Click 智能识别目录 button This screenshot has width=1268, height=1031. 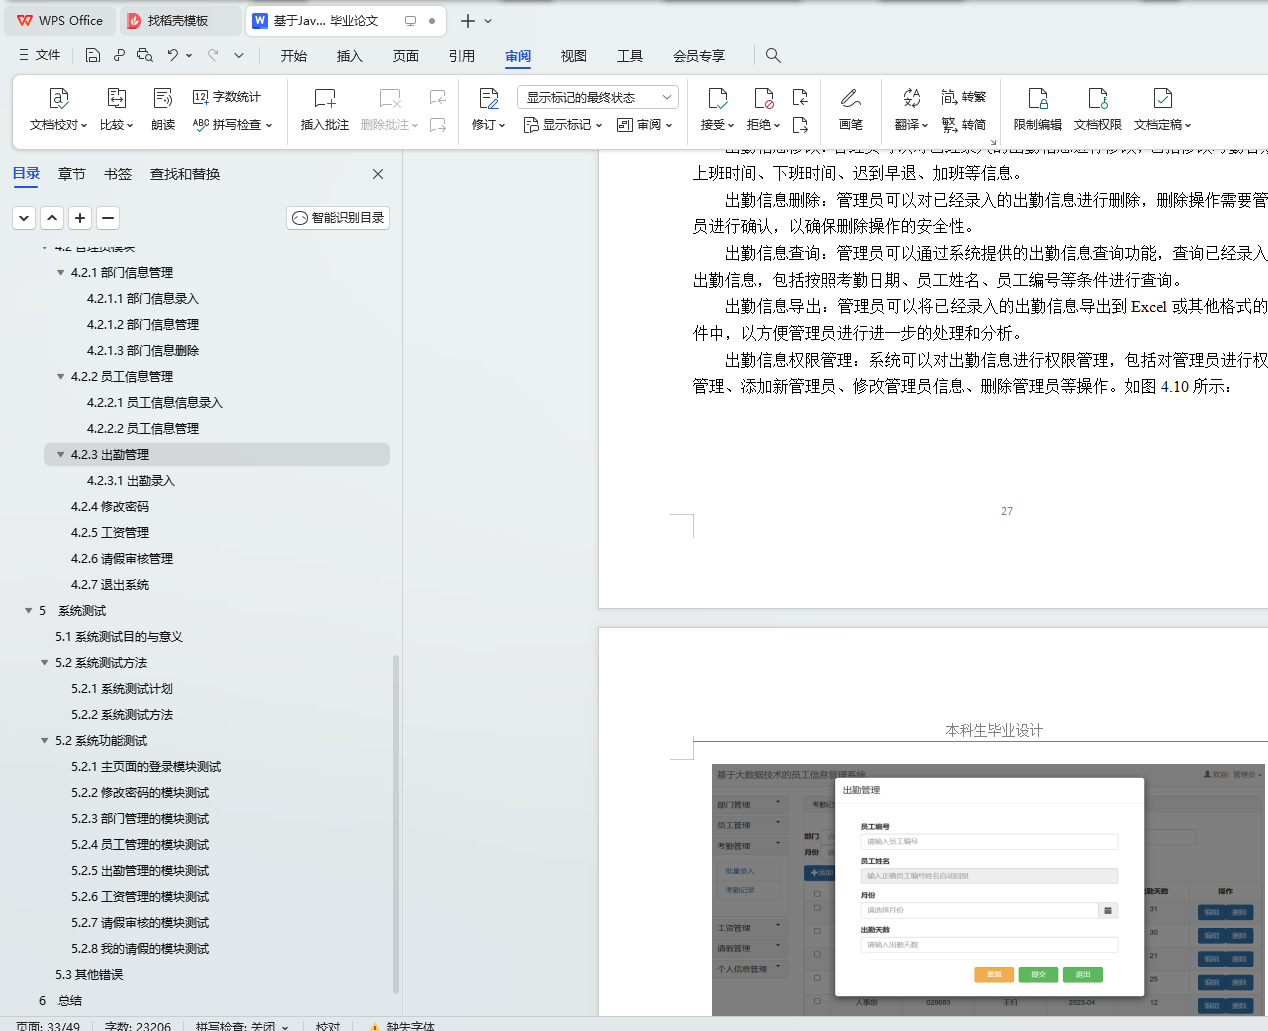pyautogui.click(x=338, y=217)
